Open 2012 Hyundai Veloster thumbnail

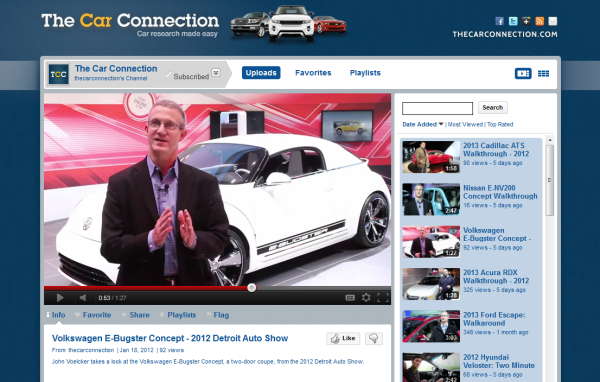pyautogui.click(x=431, y=367)
